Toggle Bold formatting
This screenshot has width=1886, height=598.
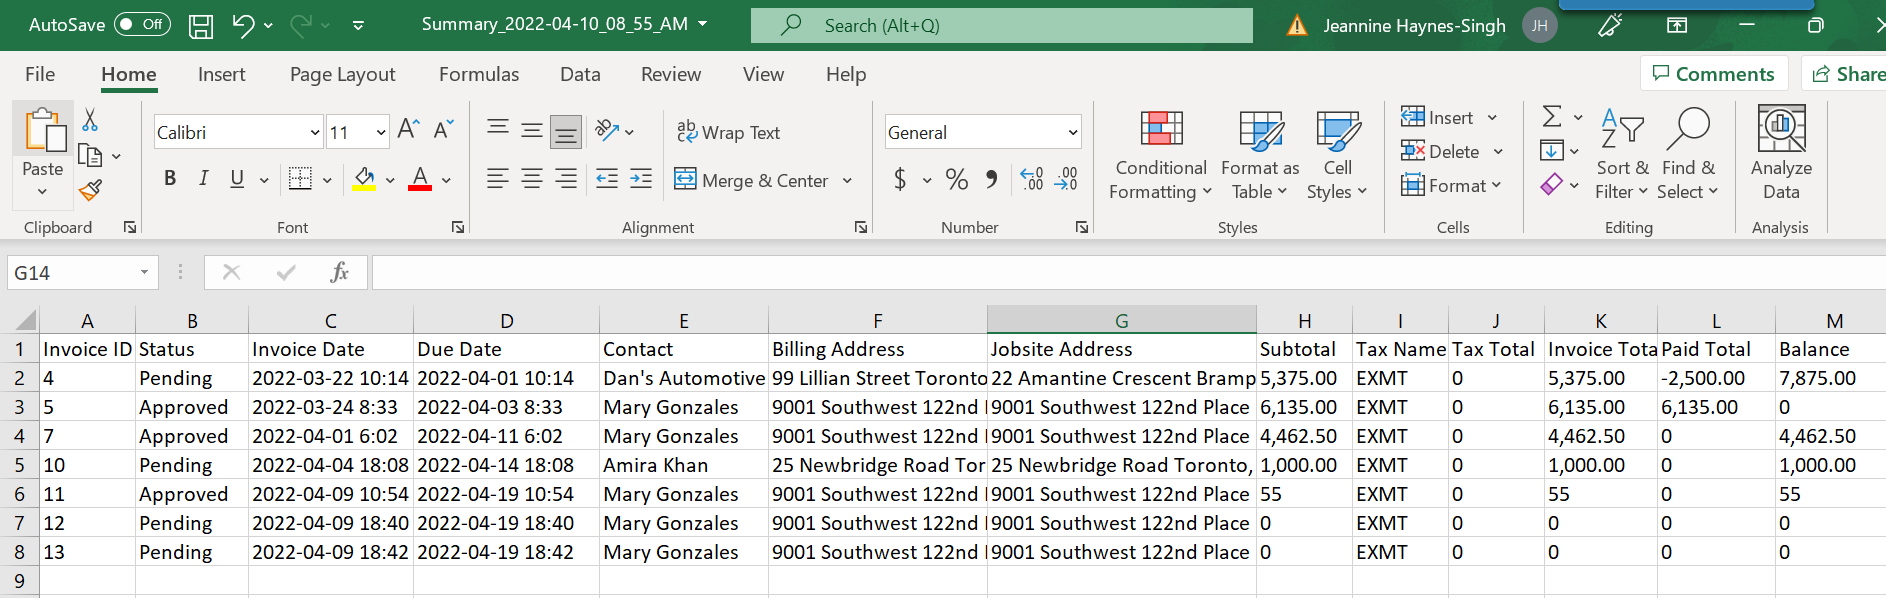point(170,179)
